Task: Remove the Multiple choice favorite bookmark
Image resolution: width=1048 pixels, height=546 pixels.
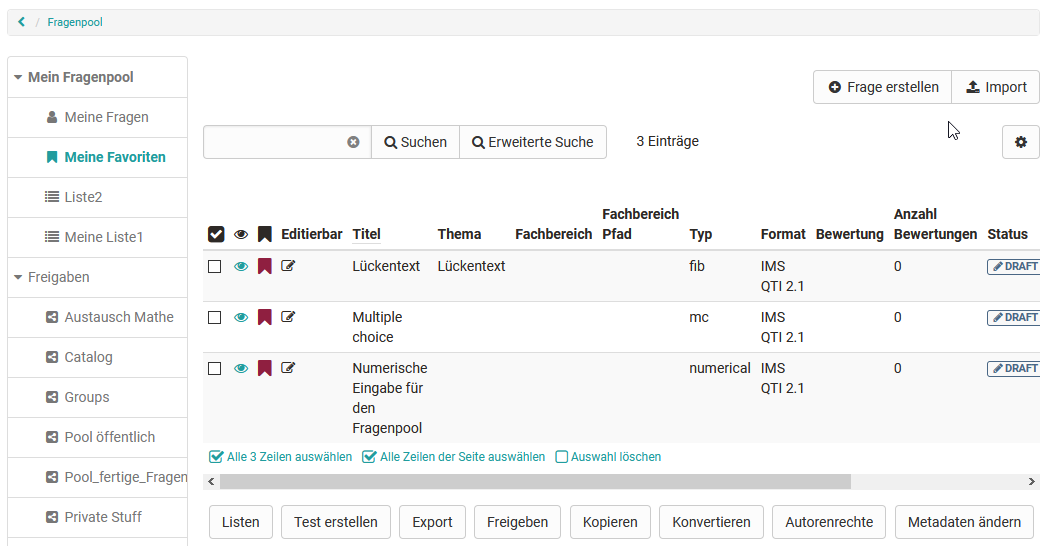Action: pos(265,317)
